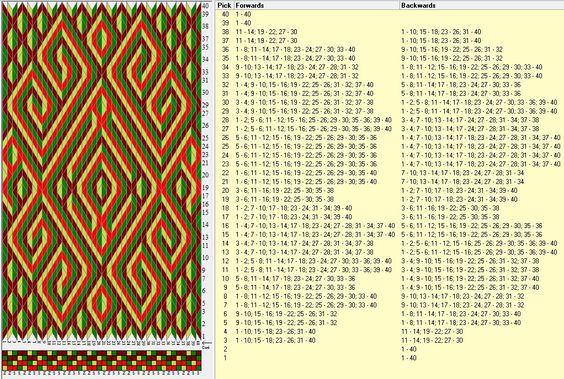The height and width of the screenshot is (379, 564).
Task: Click row label 1 beside woven pattern
Action: pyautogui.click(x=204, y=336)
